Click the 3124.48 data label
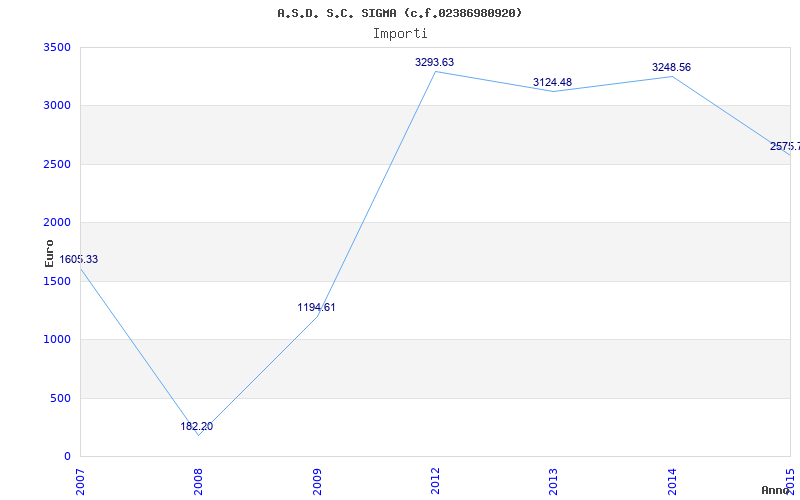This screenshot has width=800, height=500. (x=552, y=82)
